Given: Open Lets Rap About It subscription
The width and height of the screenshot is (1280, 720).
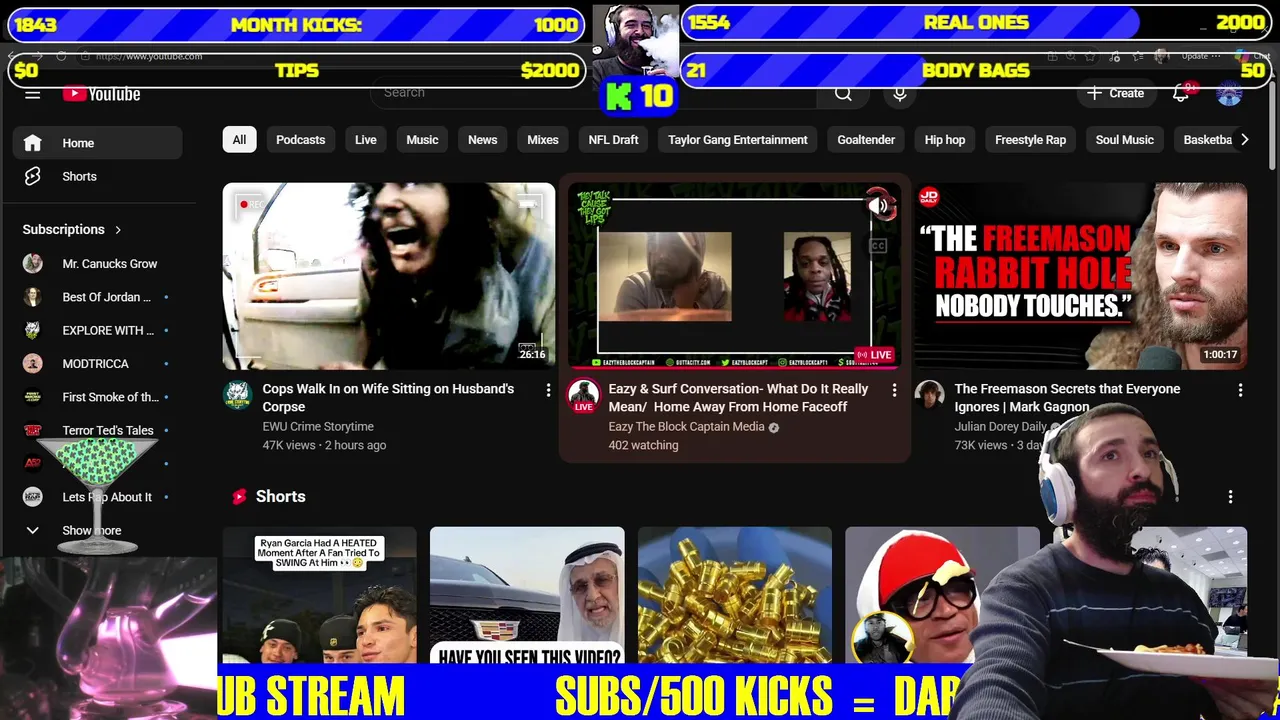Looking at the screenshot, I should [97, 497].
